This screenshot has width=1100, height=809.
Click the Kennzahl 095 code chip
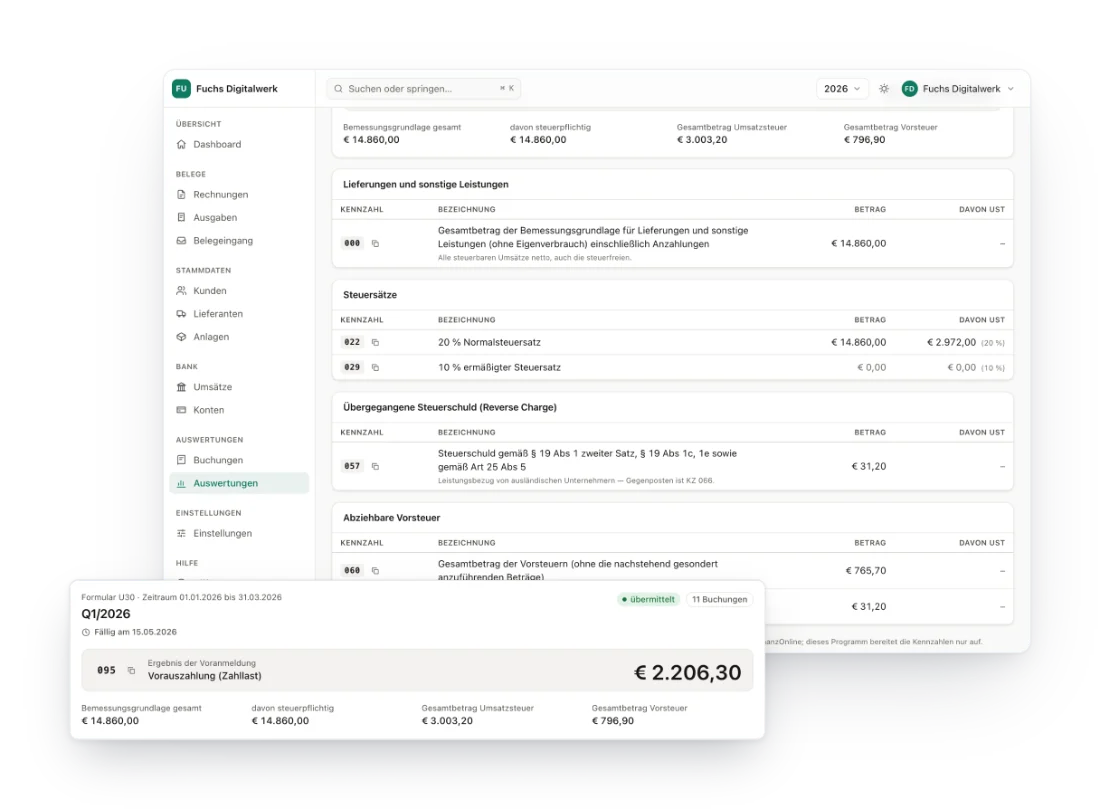pos(106,670)
